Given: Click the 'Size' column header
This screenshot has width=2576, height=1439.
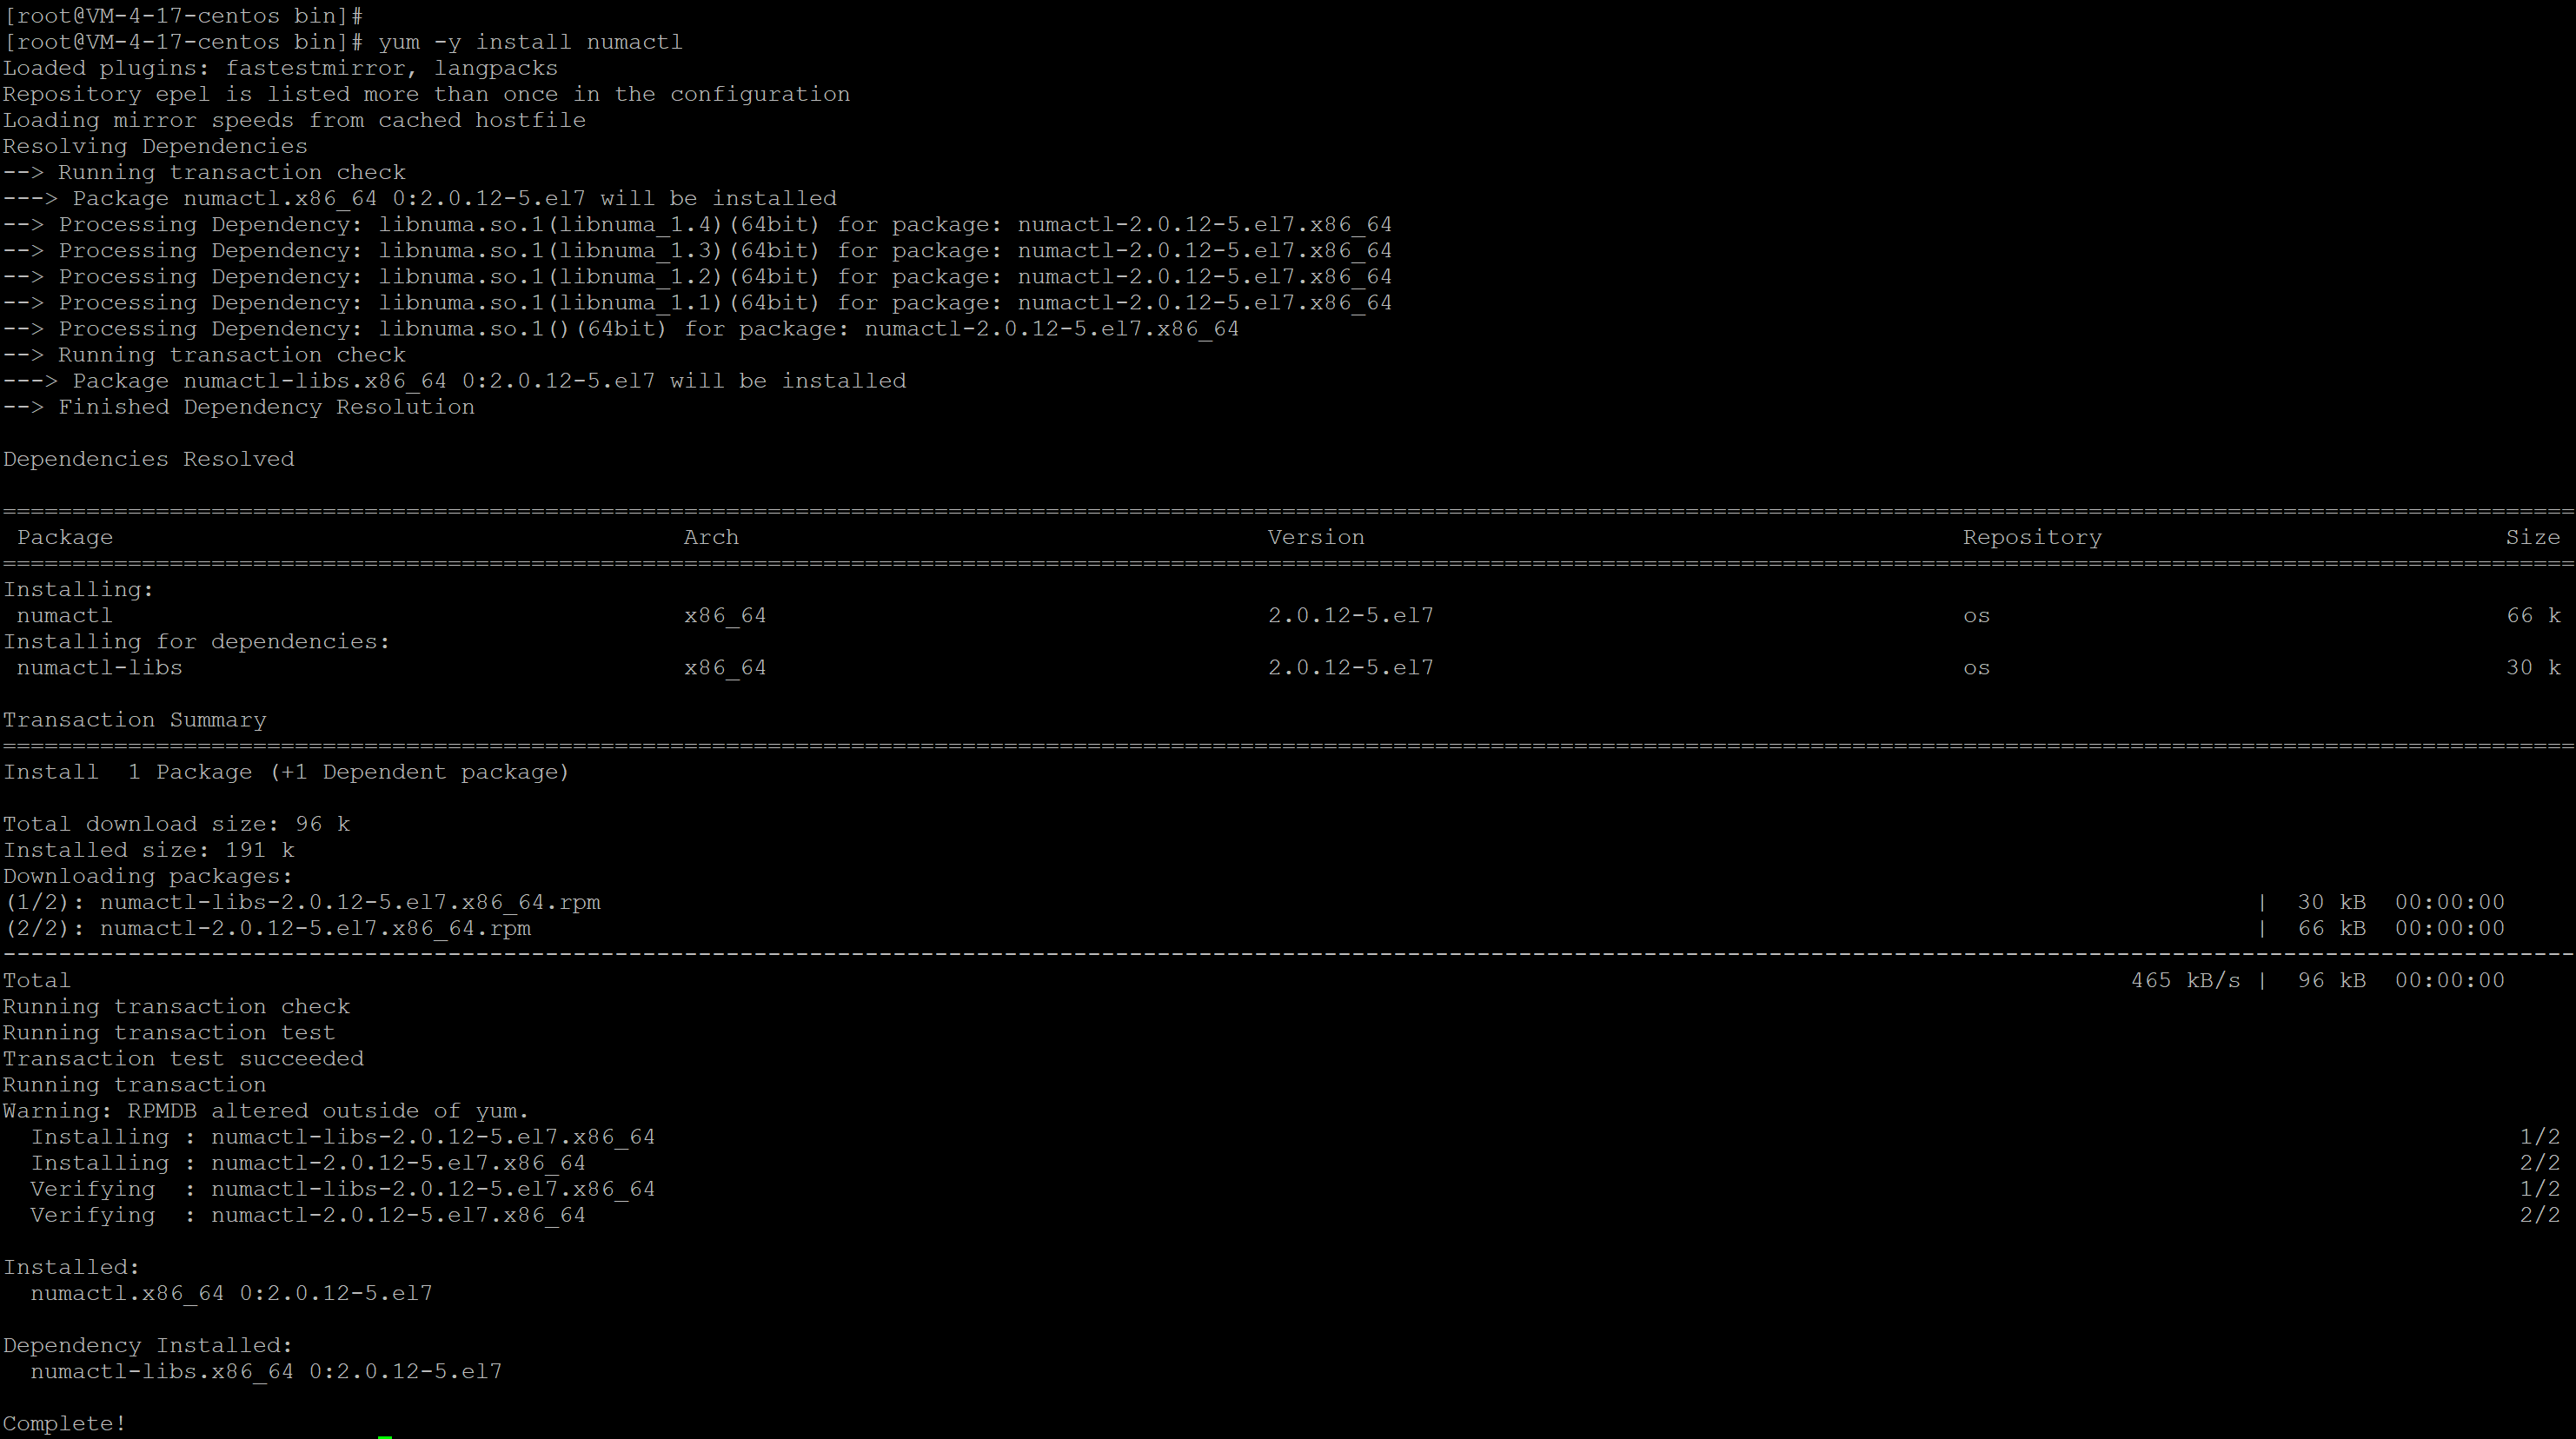Looking at the screenshot, I should pyautogui.click(x=2532, y=537).
